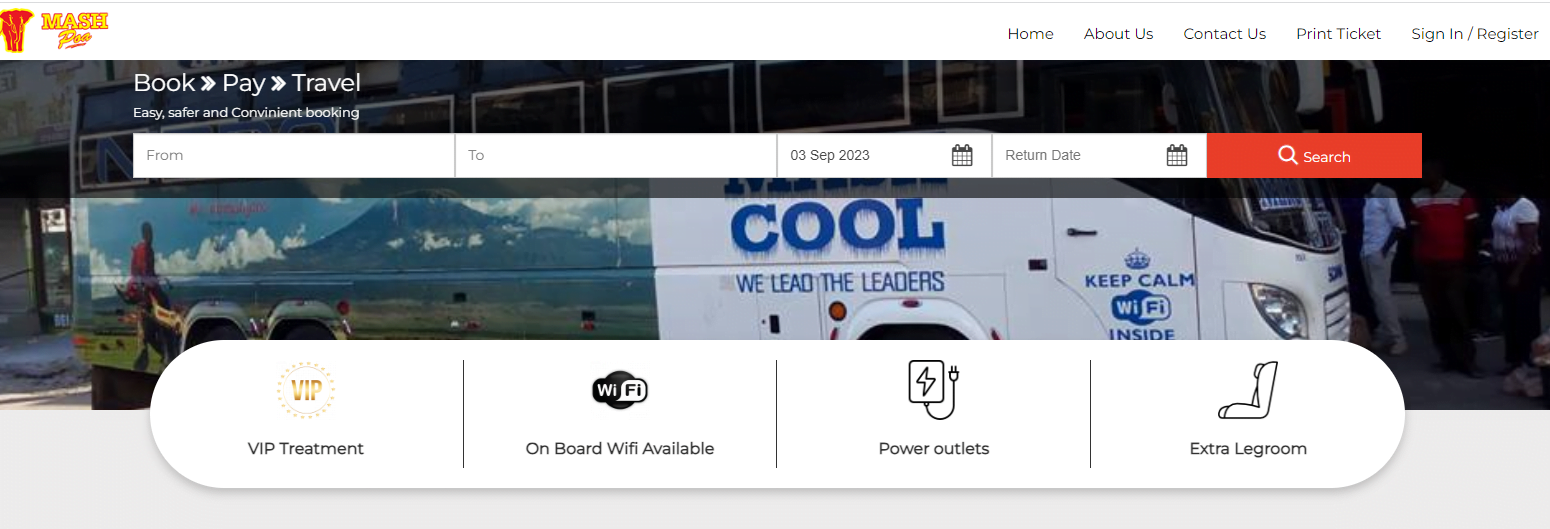Click the extra legroom seat icon
This screenshot has height=529, width=1550.
tap(1248, 390)
